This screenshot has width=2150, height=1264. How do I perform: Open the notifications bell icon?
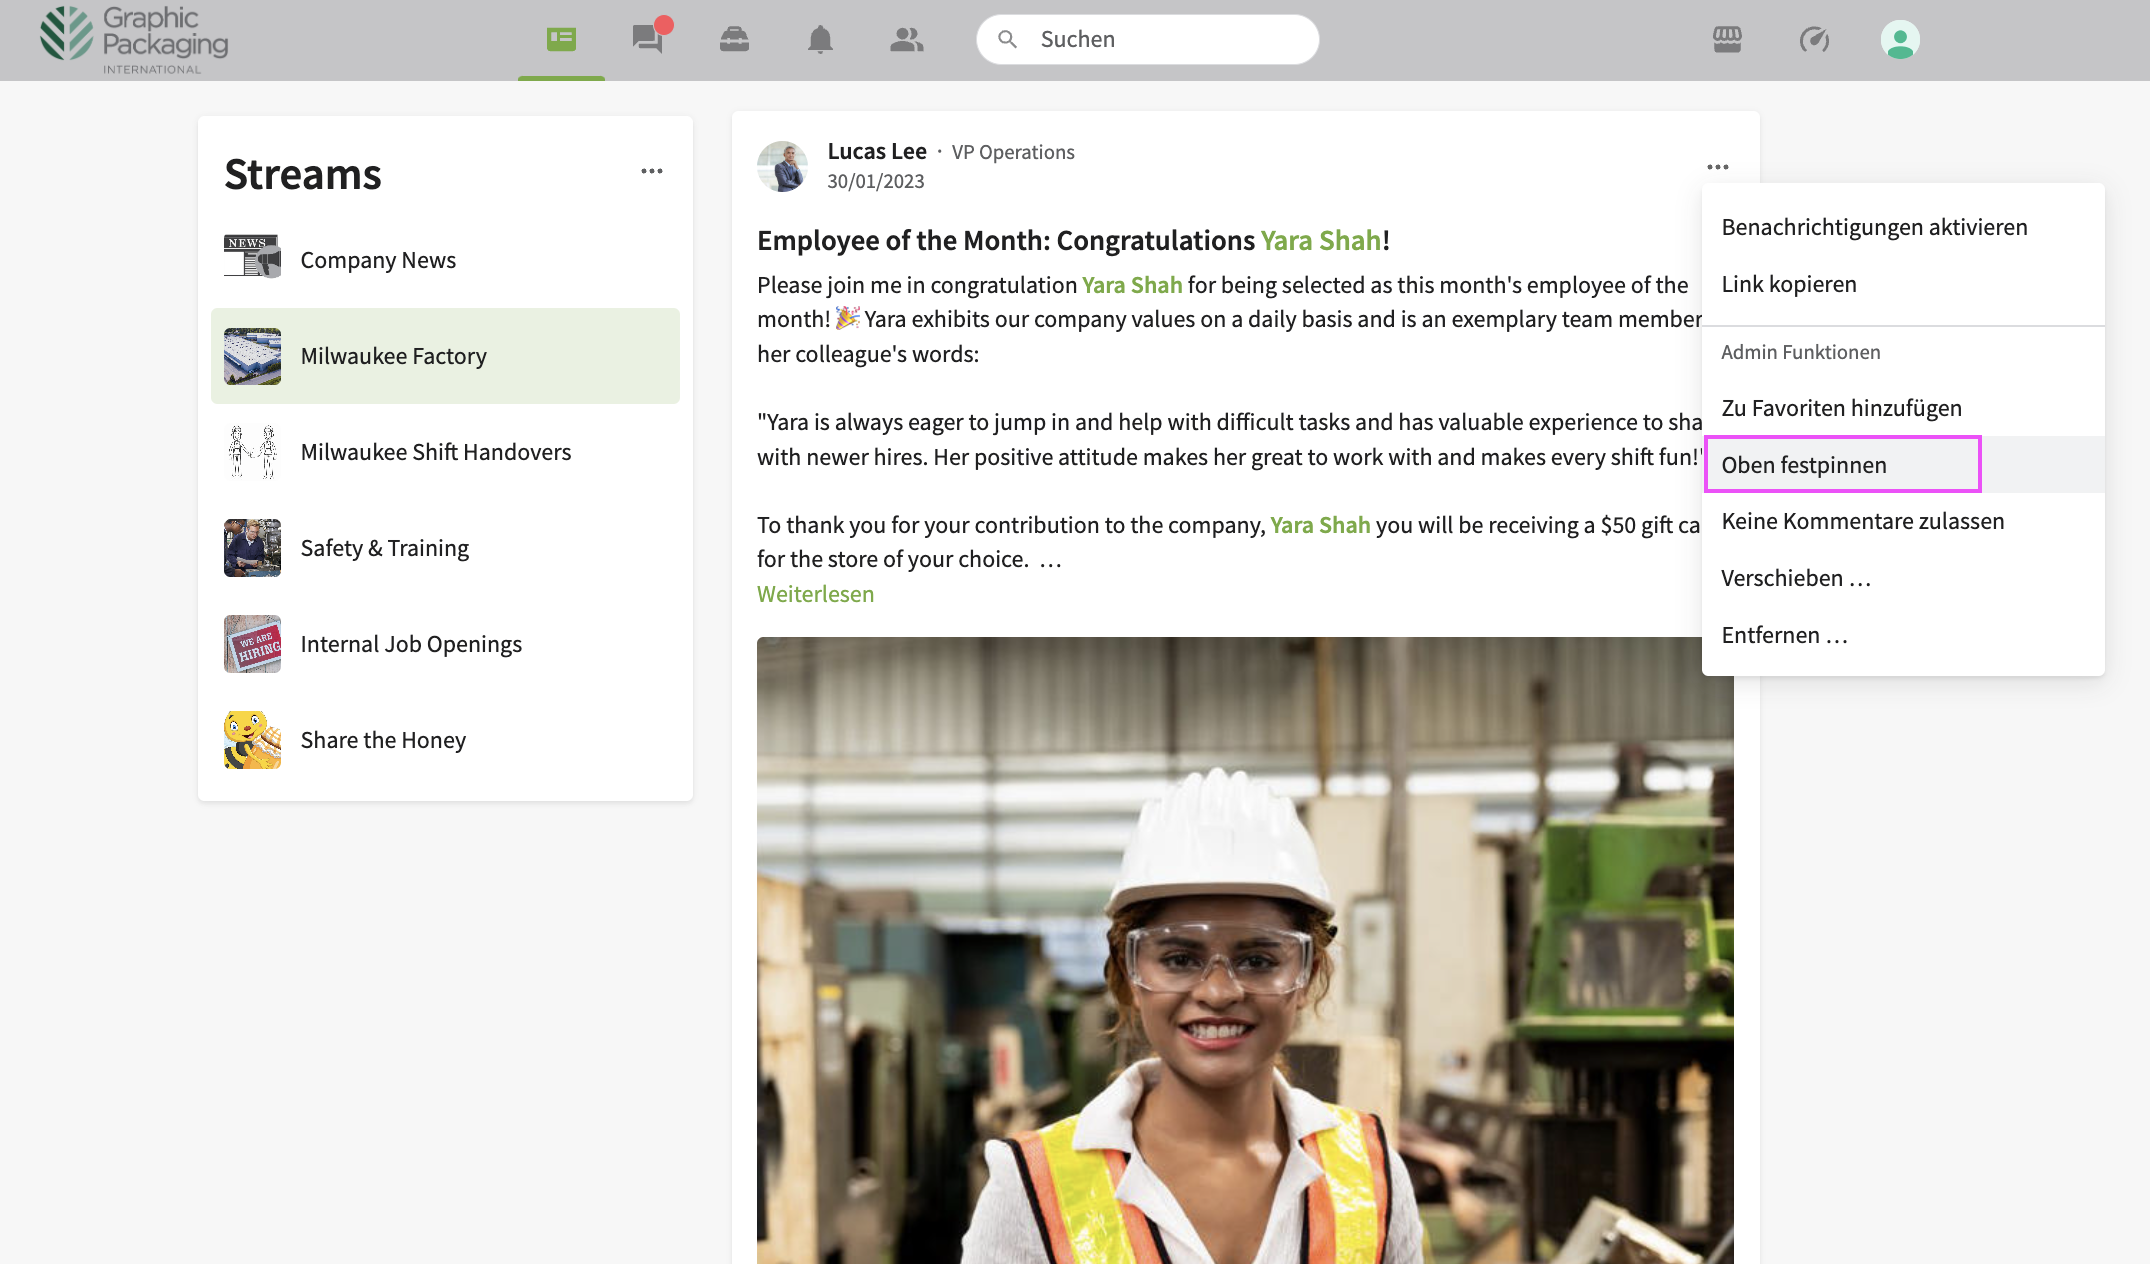coord(820,39)
